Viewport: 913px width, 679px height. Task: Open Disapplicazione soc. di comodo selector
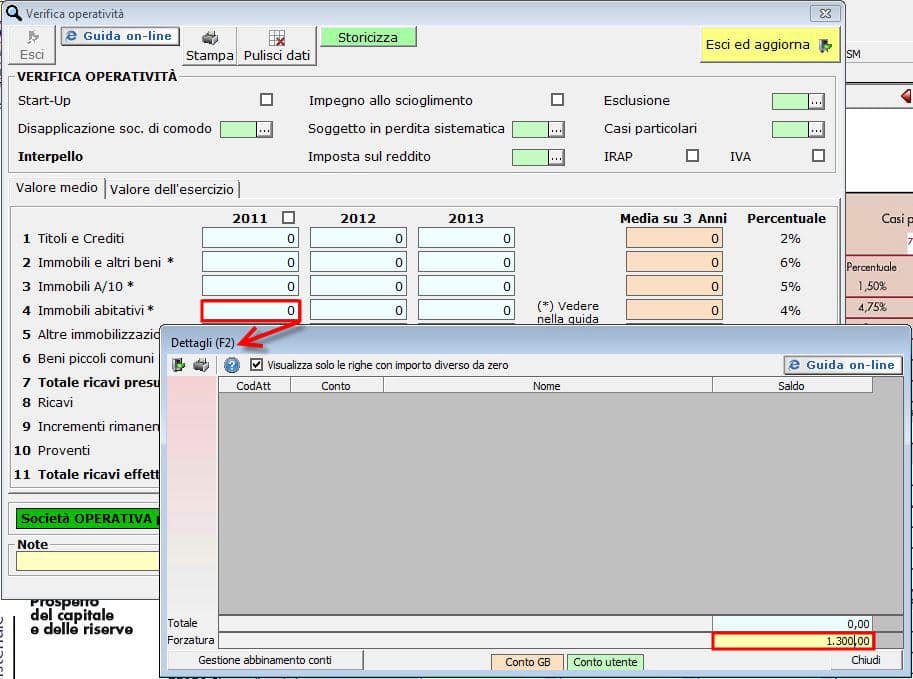click(264, 129)
